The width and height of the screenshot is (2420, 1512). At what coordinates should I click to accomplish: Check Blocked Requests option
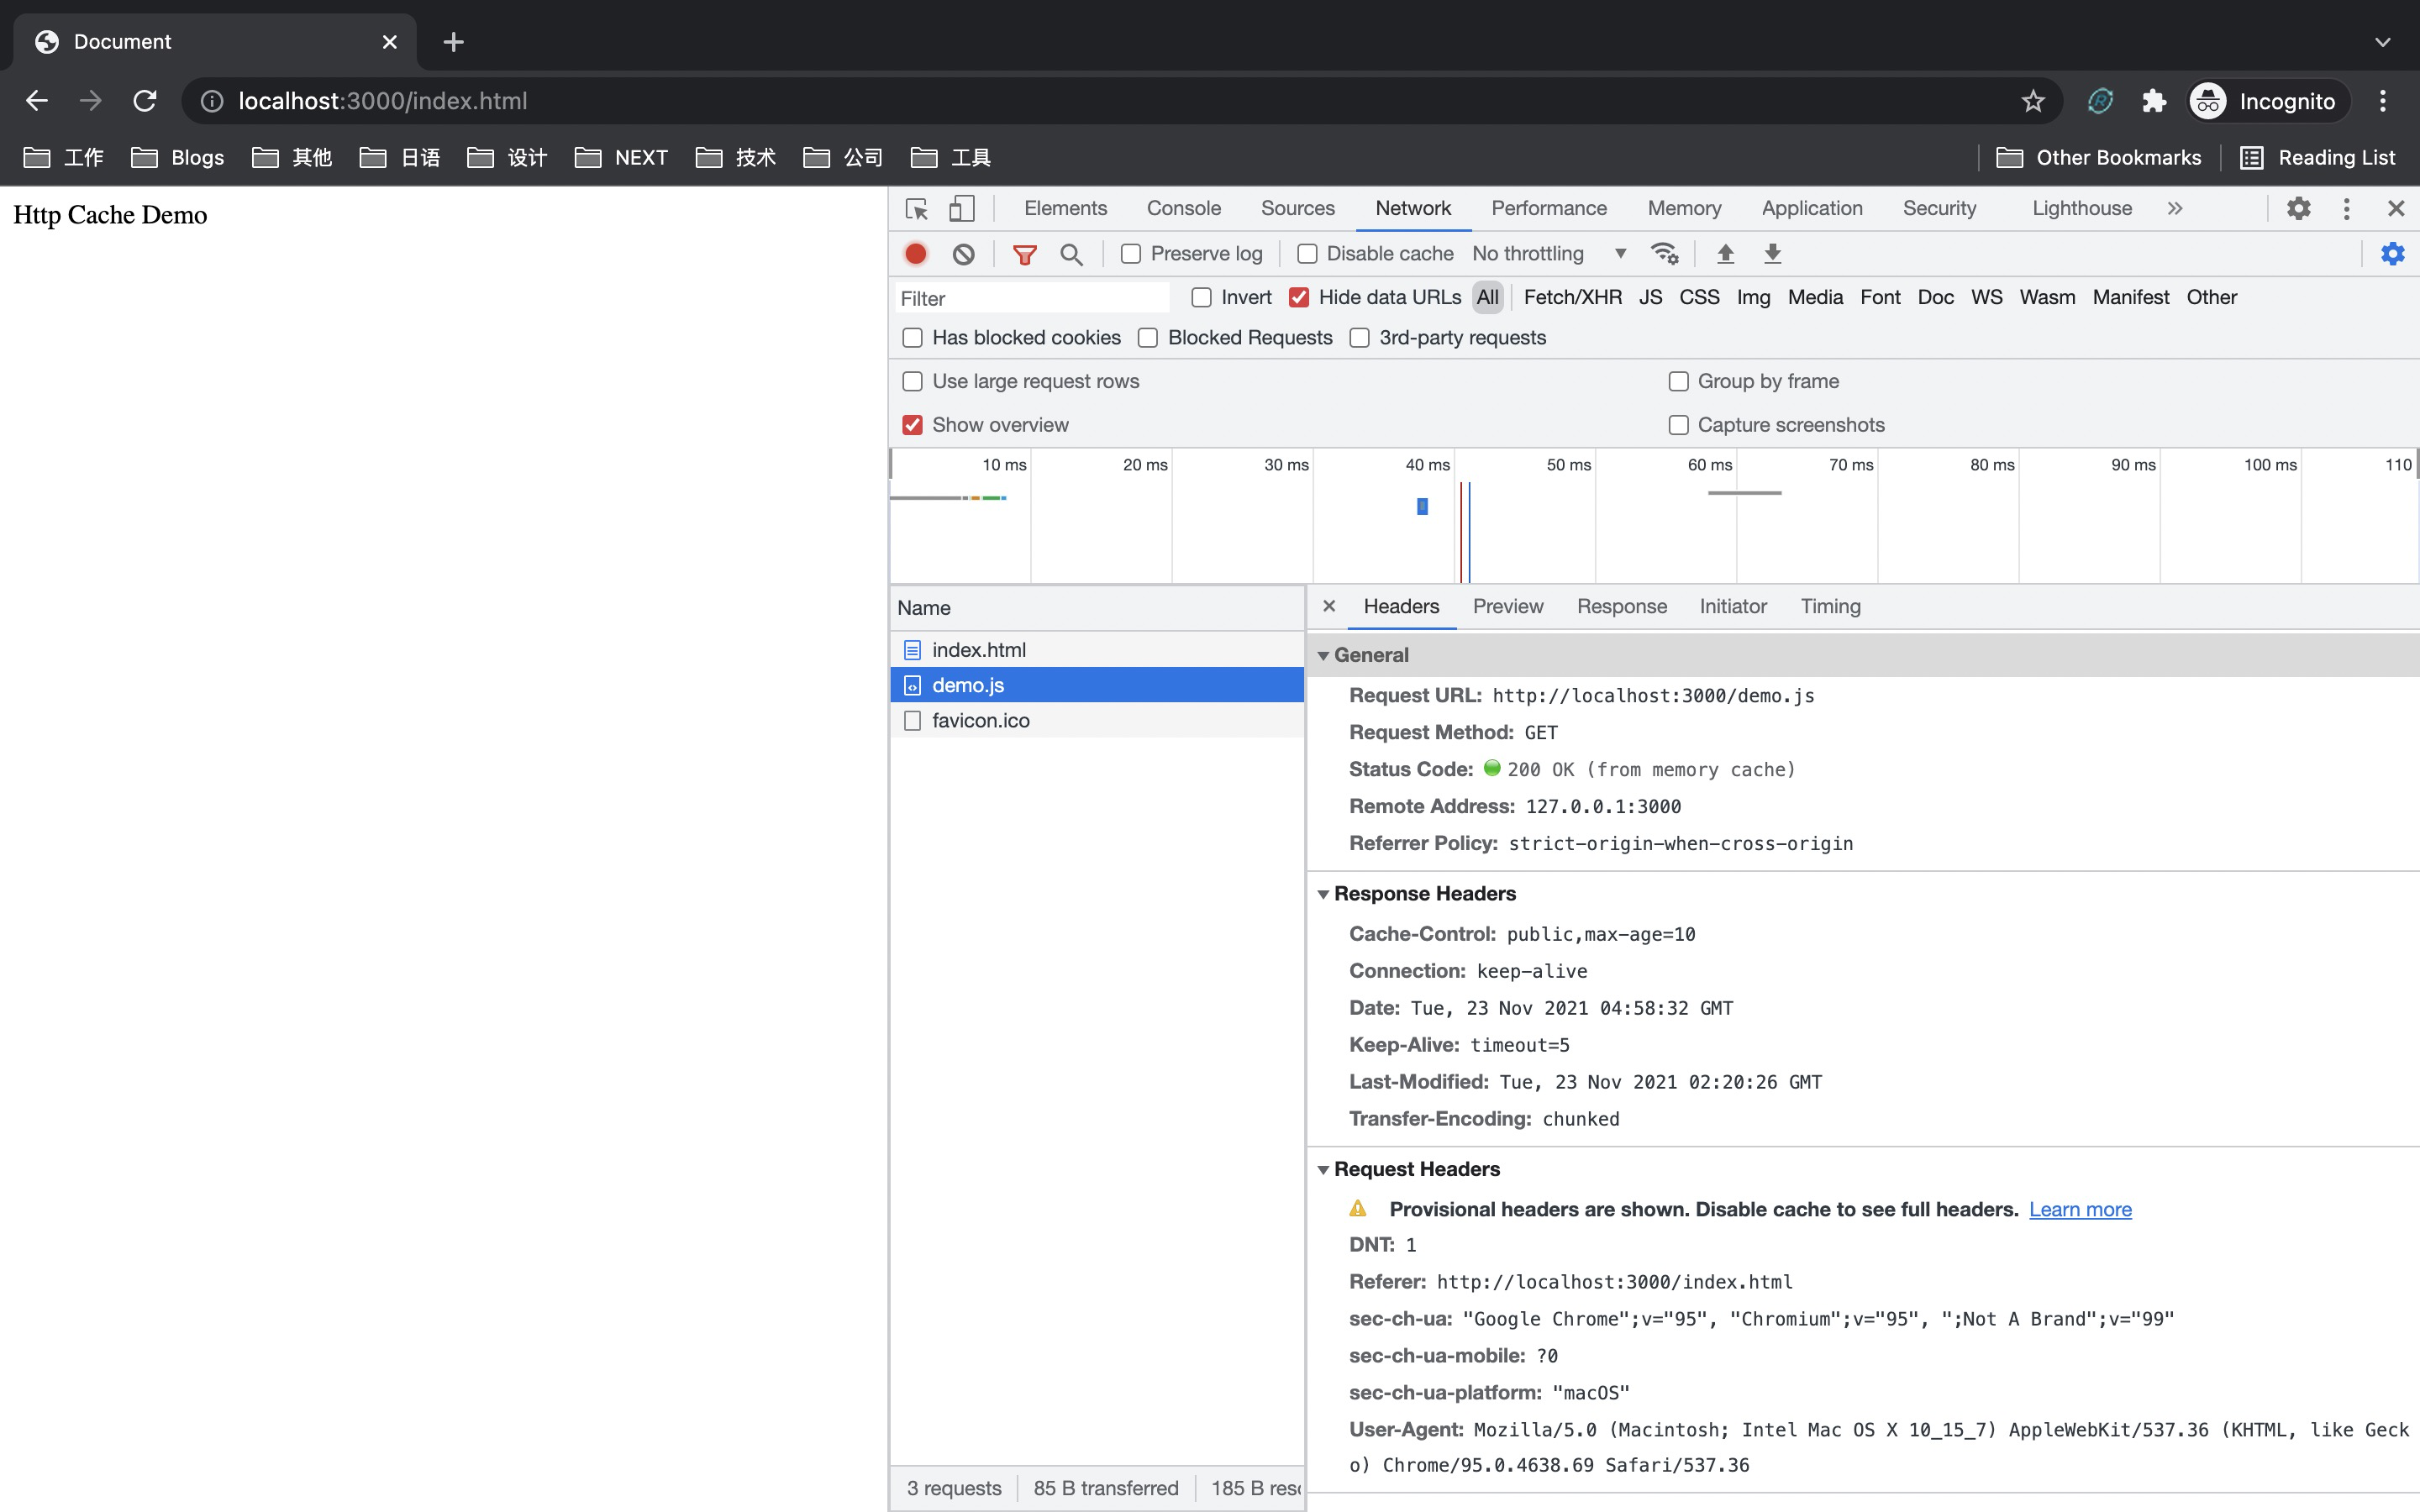pos(1148,338)
